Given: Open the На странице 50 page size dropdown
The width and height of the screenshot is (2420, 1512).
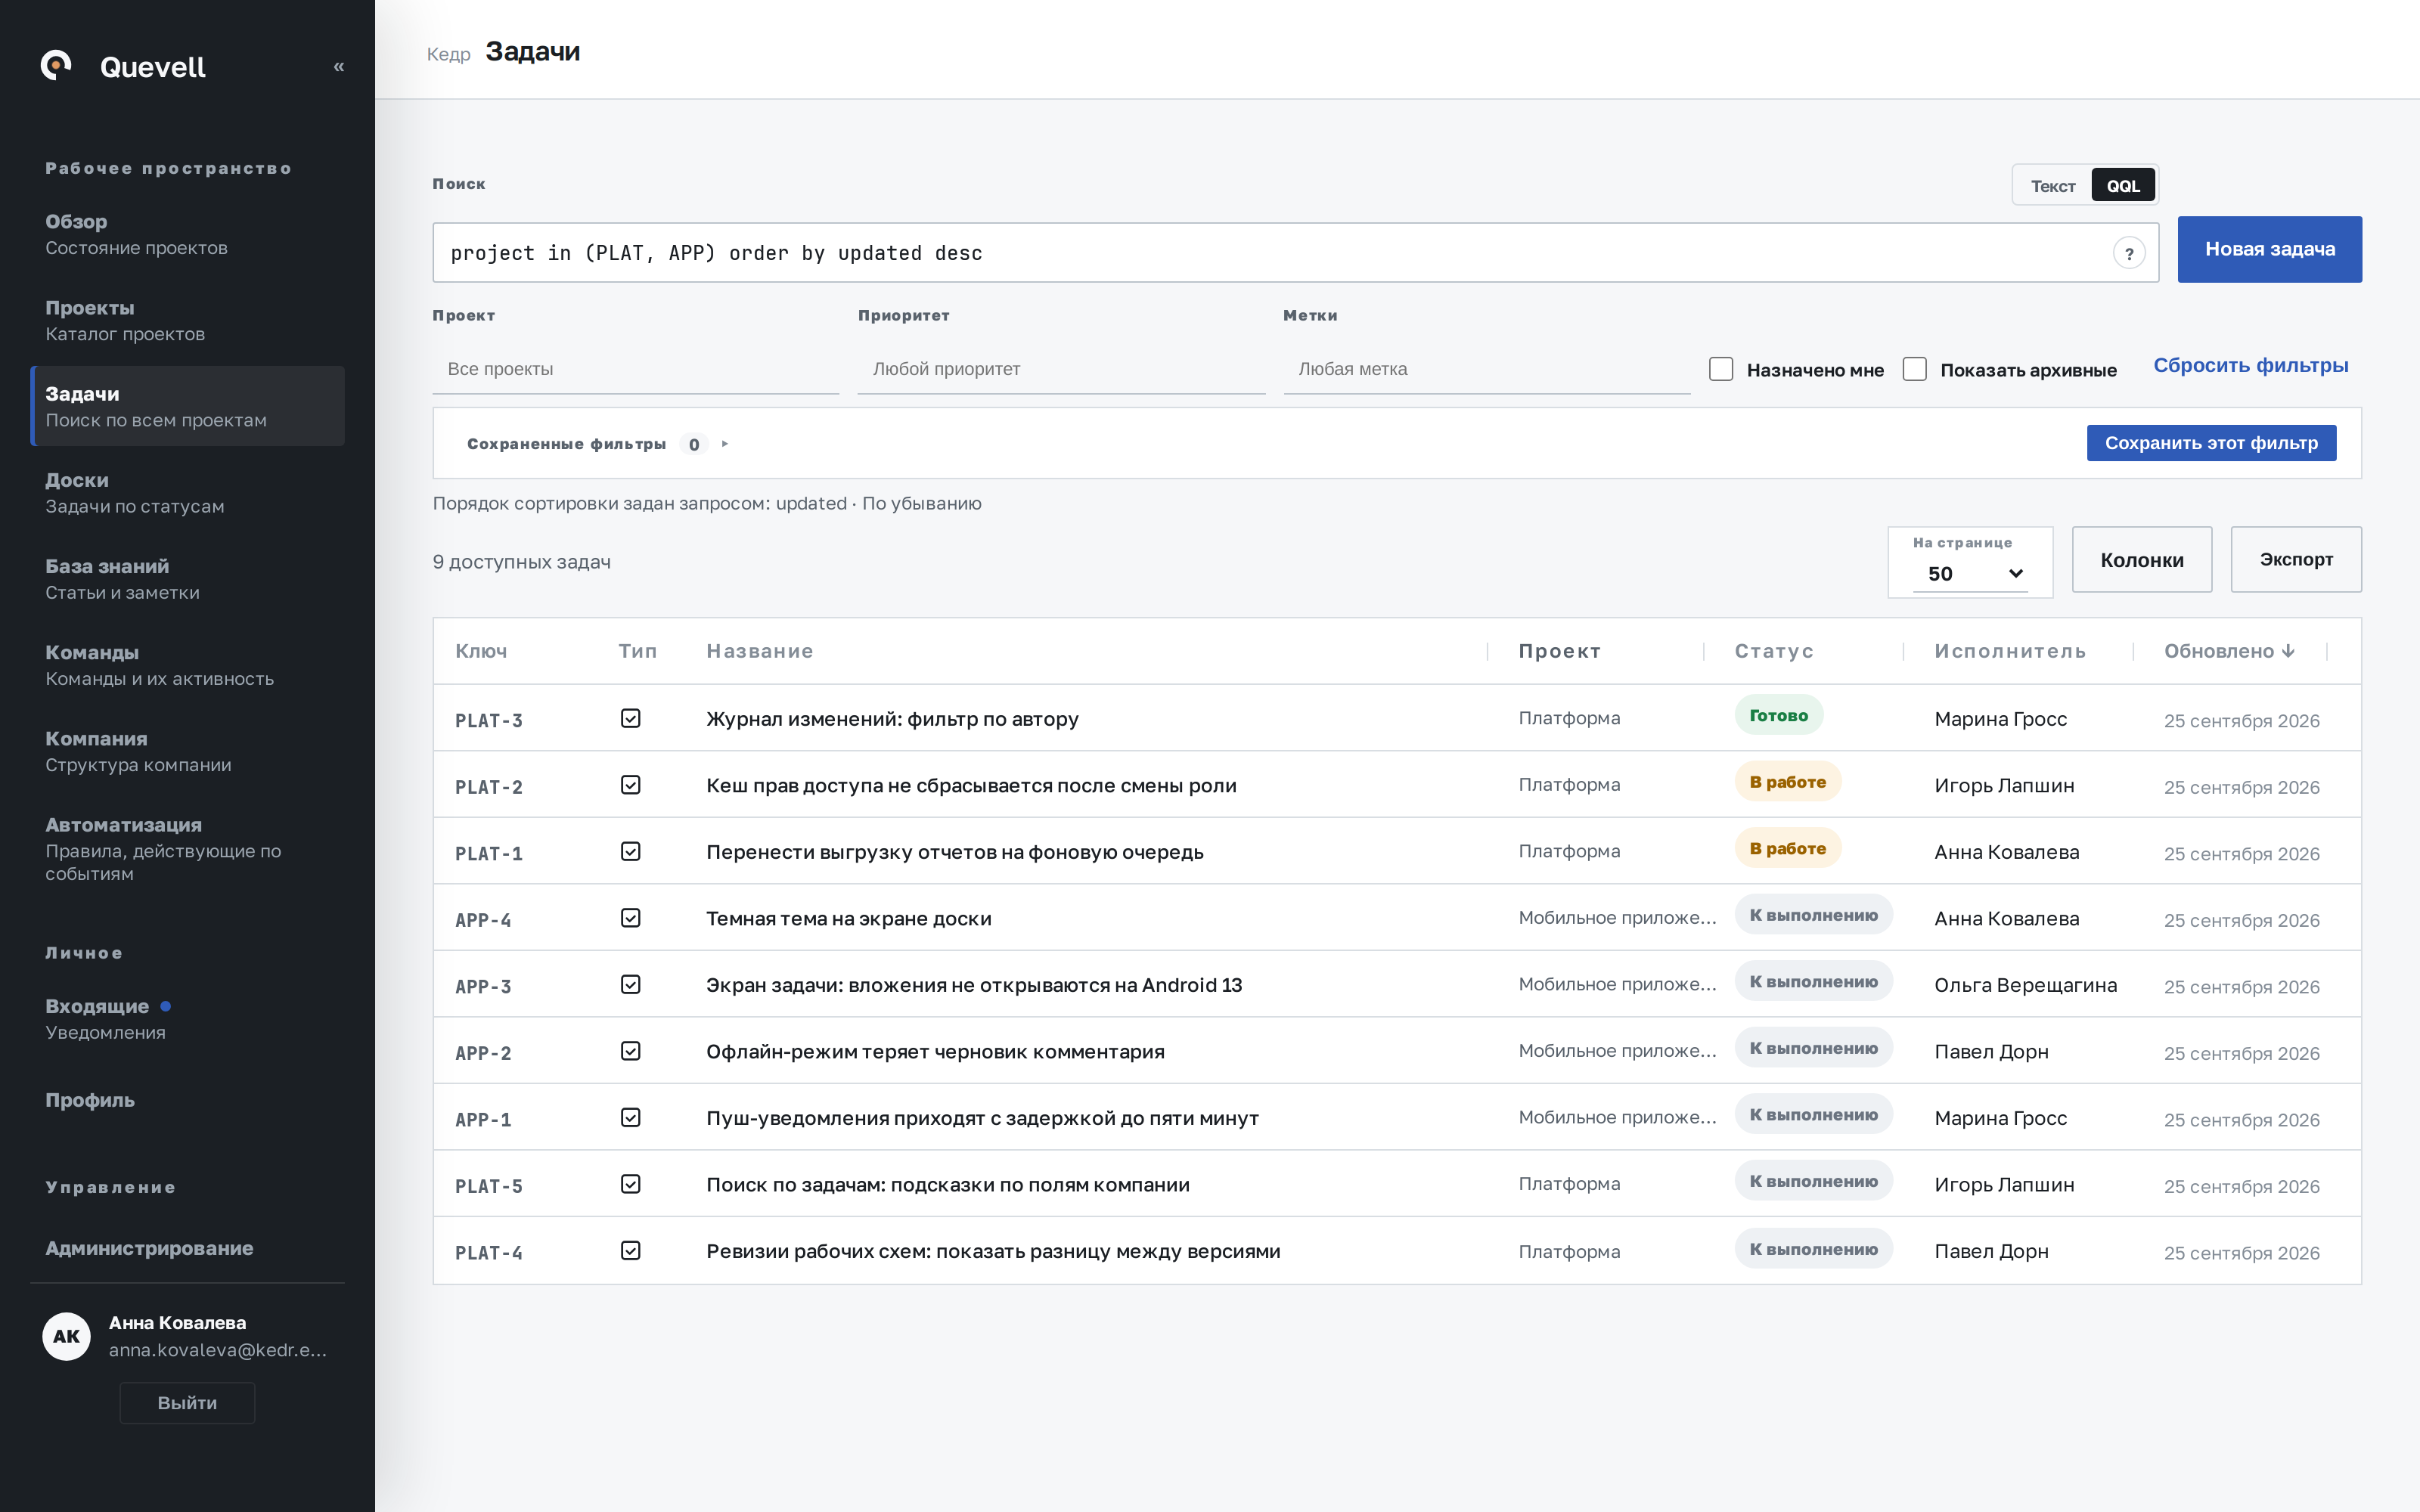Looking at the screenshot, I should (x=1970, y=573).
